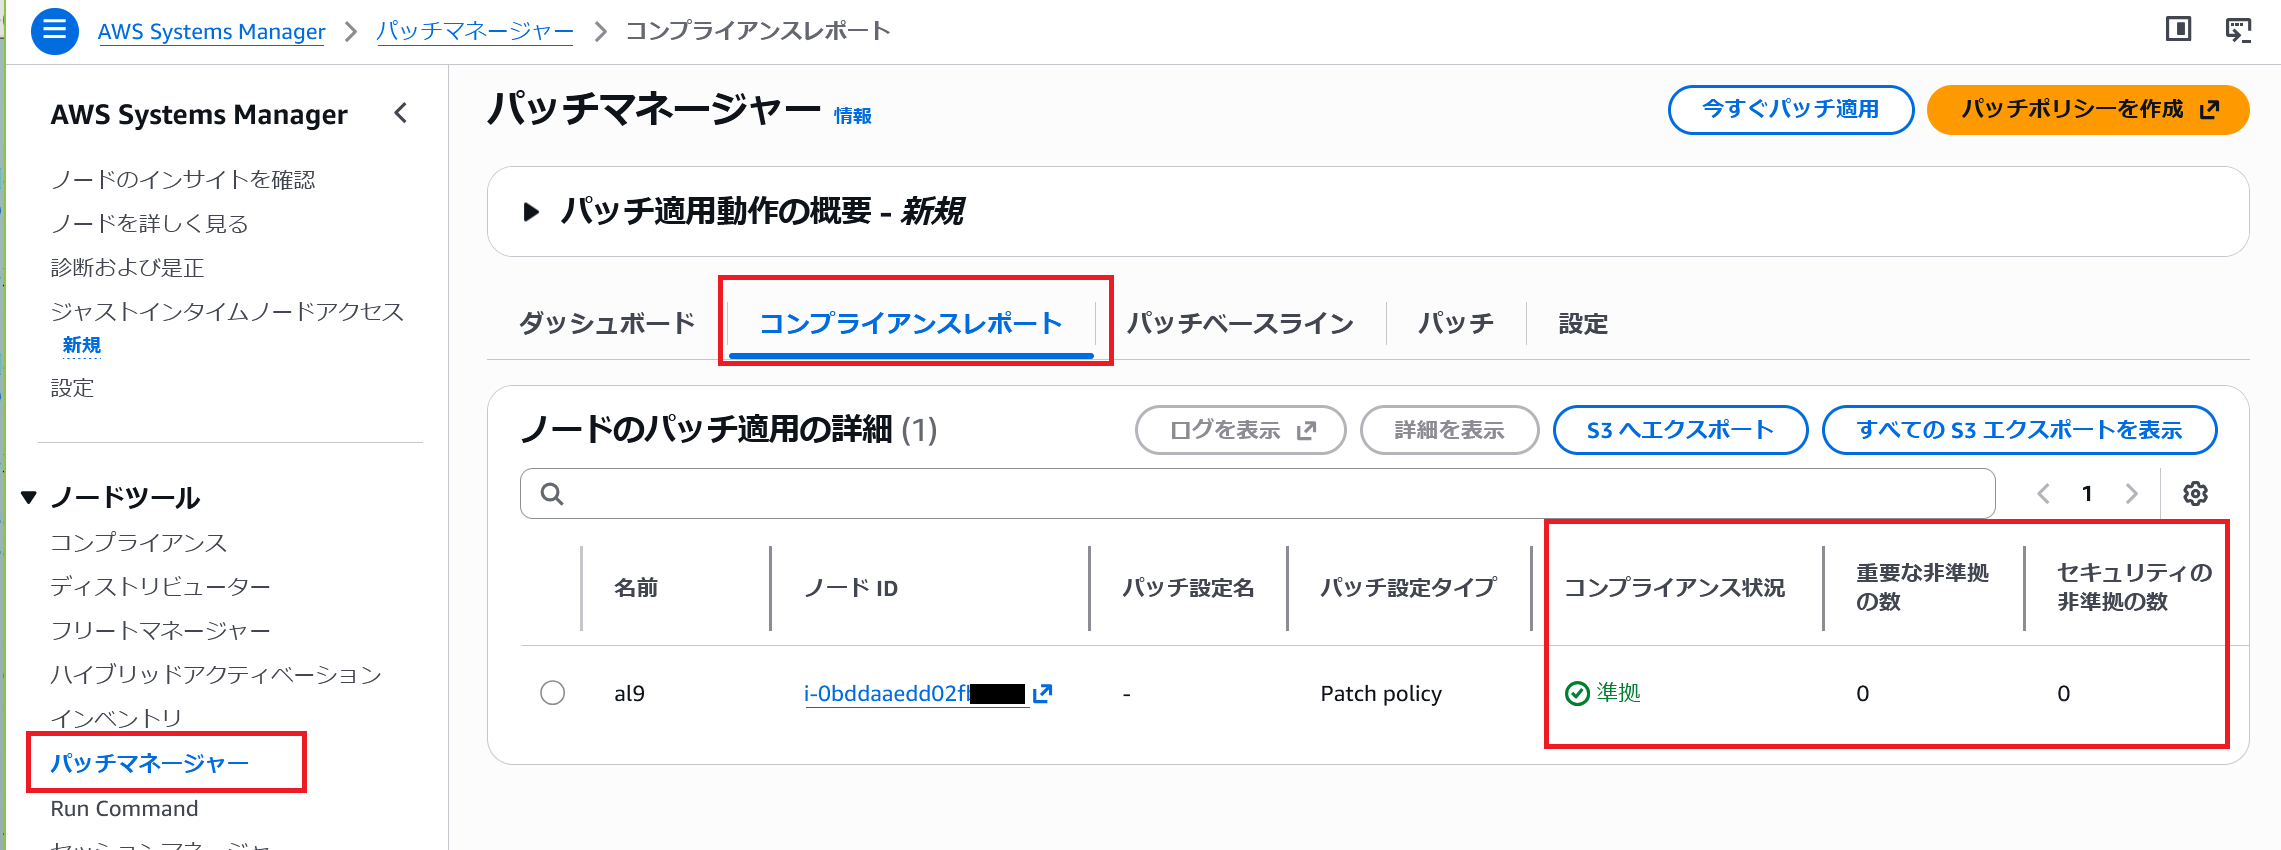Image resolution: width=2281 pixels, height=850 pixels.
Task: Open table preferences gear icon
Action: (x=2195, y=493)
